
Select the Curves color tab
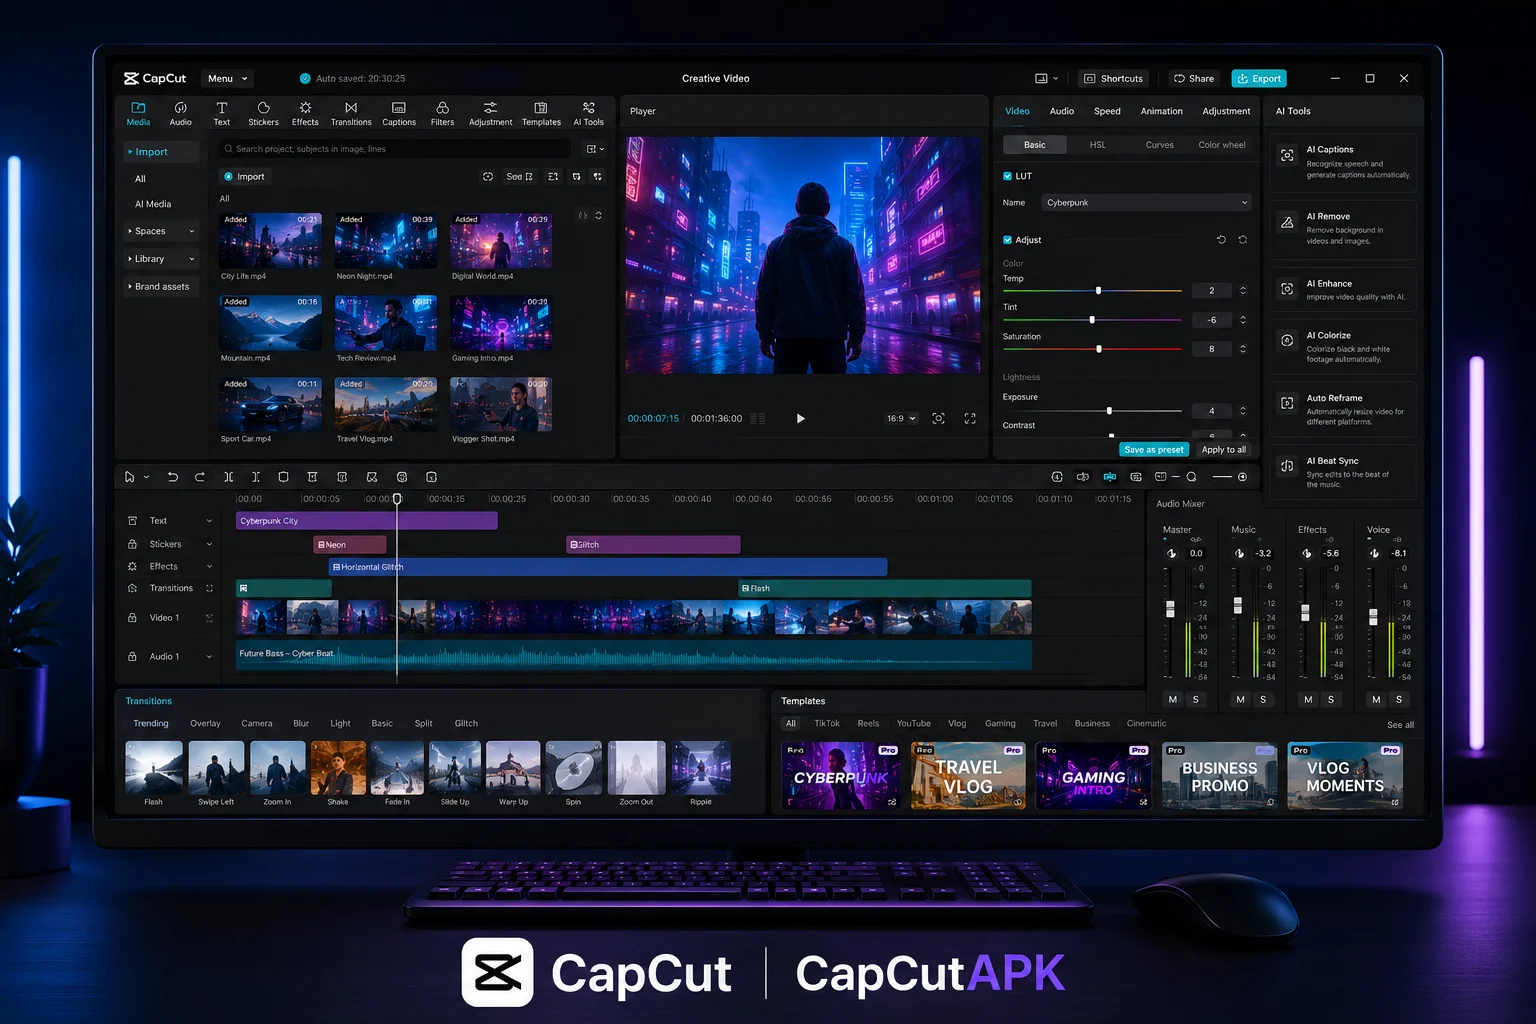pos(1159,145)
